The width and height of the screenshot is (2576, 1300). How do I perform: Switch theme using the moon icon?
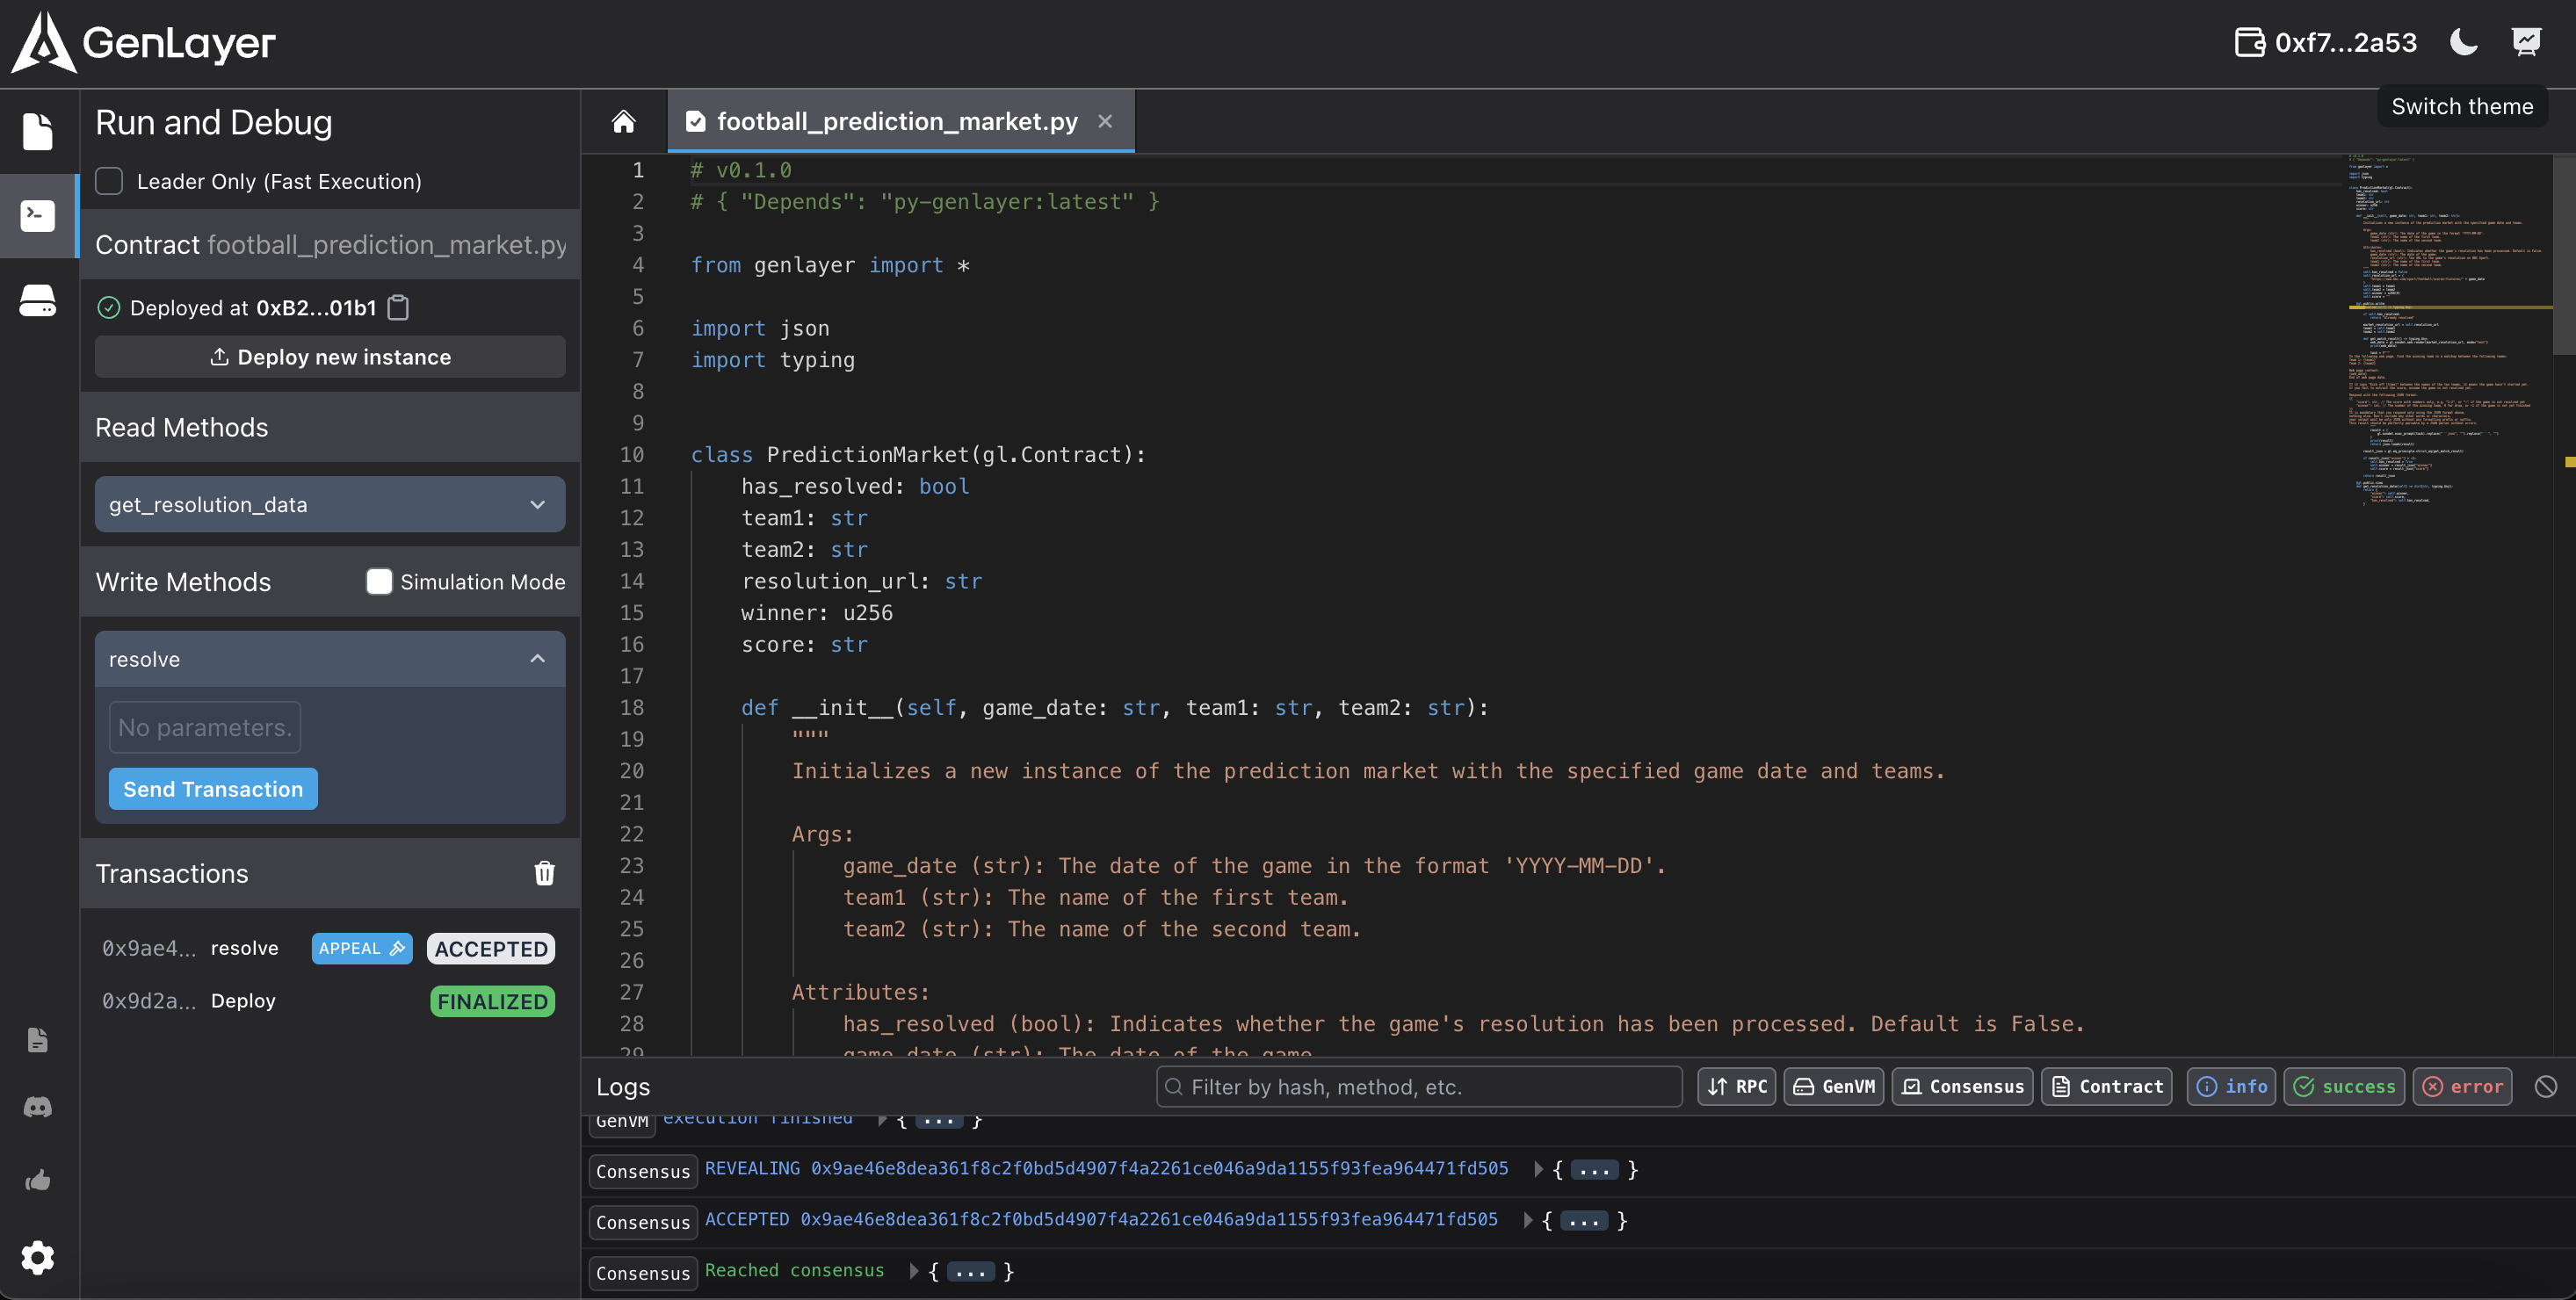[2464, 42]
